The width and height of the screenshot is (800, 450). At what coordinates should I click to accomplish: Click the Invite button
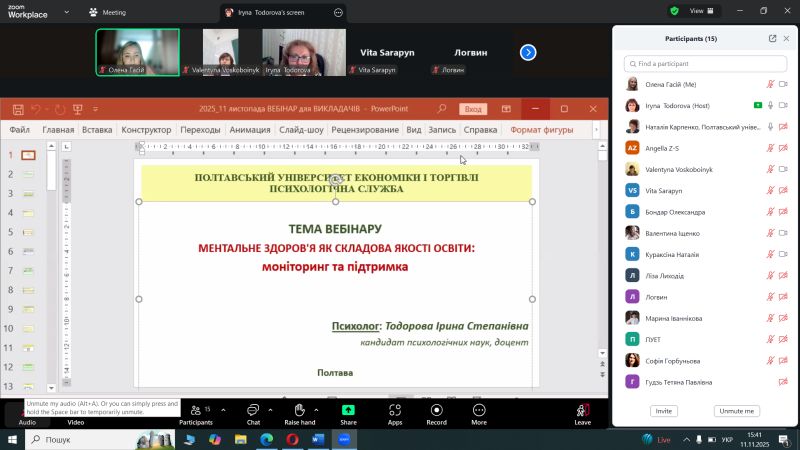[662, 411]
